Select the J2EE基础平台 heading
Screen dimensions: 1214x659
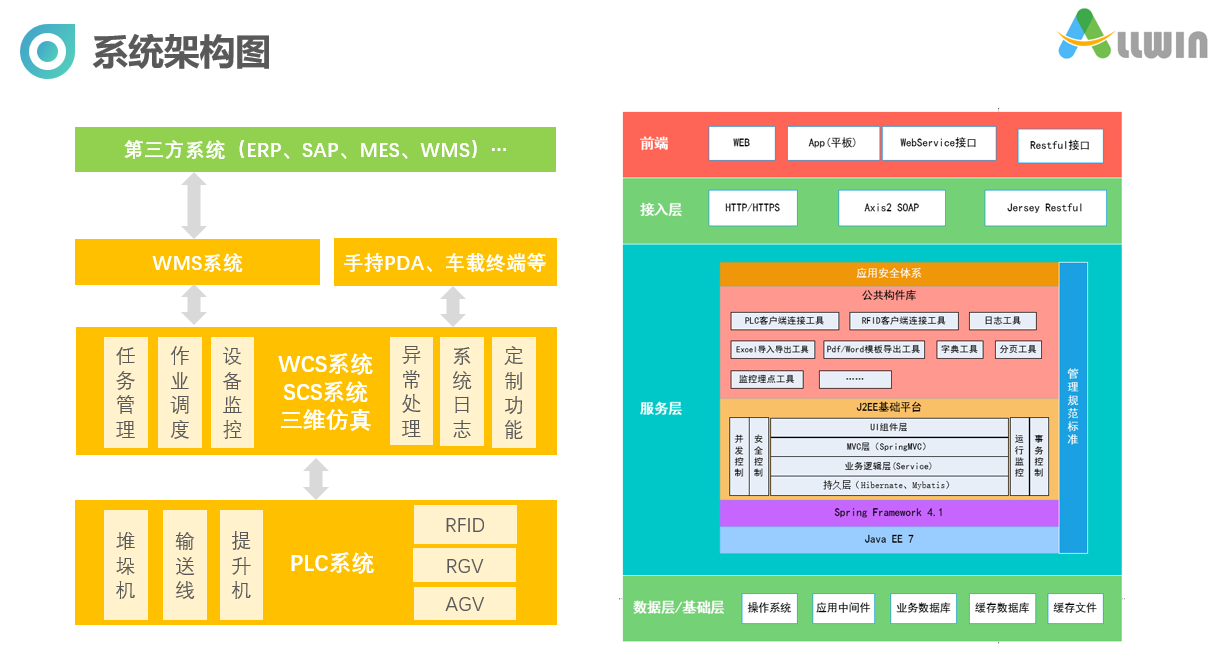tap(889, 407)
